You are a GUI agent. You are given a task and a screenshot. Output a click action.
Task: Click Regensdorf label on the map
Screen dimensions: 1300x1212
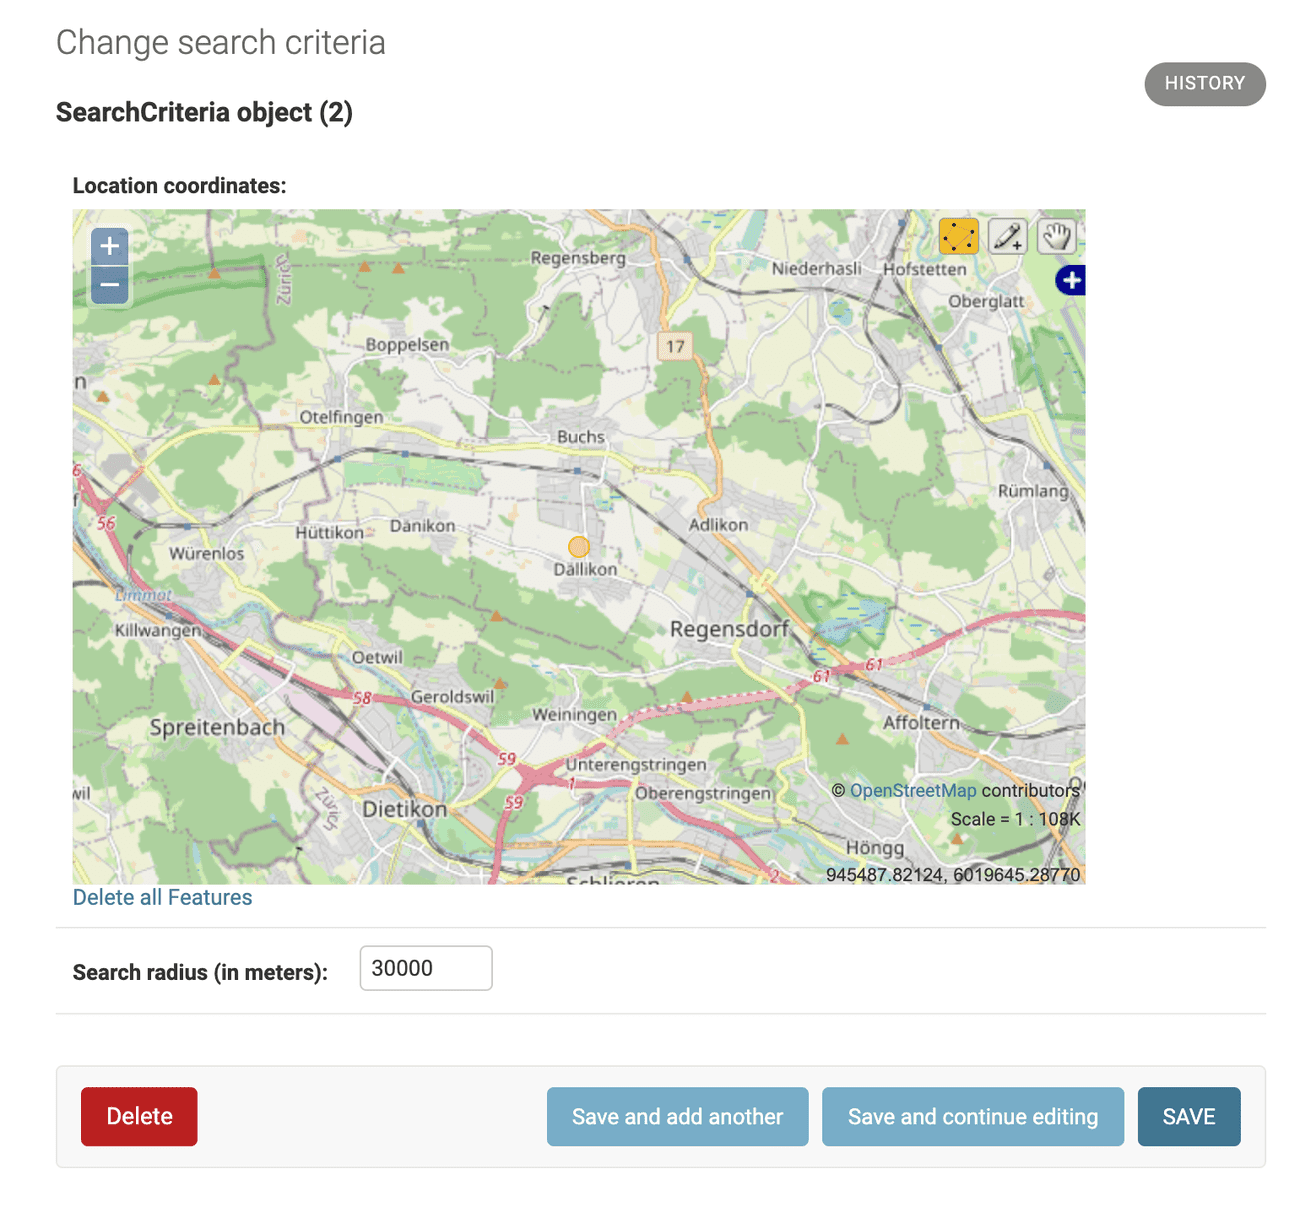point(729,629)
